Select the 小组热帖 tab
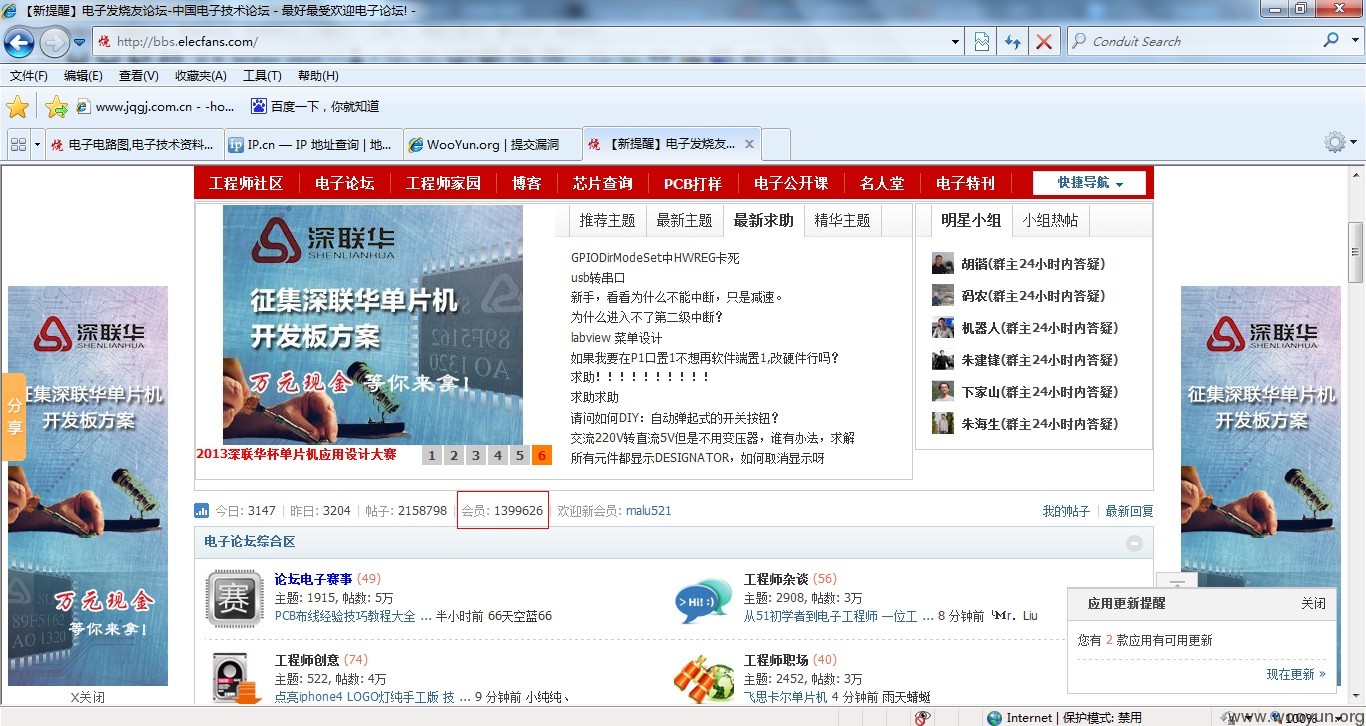Viewport: 1366px width, 726px height. [x=1049, y=220]
